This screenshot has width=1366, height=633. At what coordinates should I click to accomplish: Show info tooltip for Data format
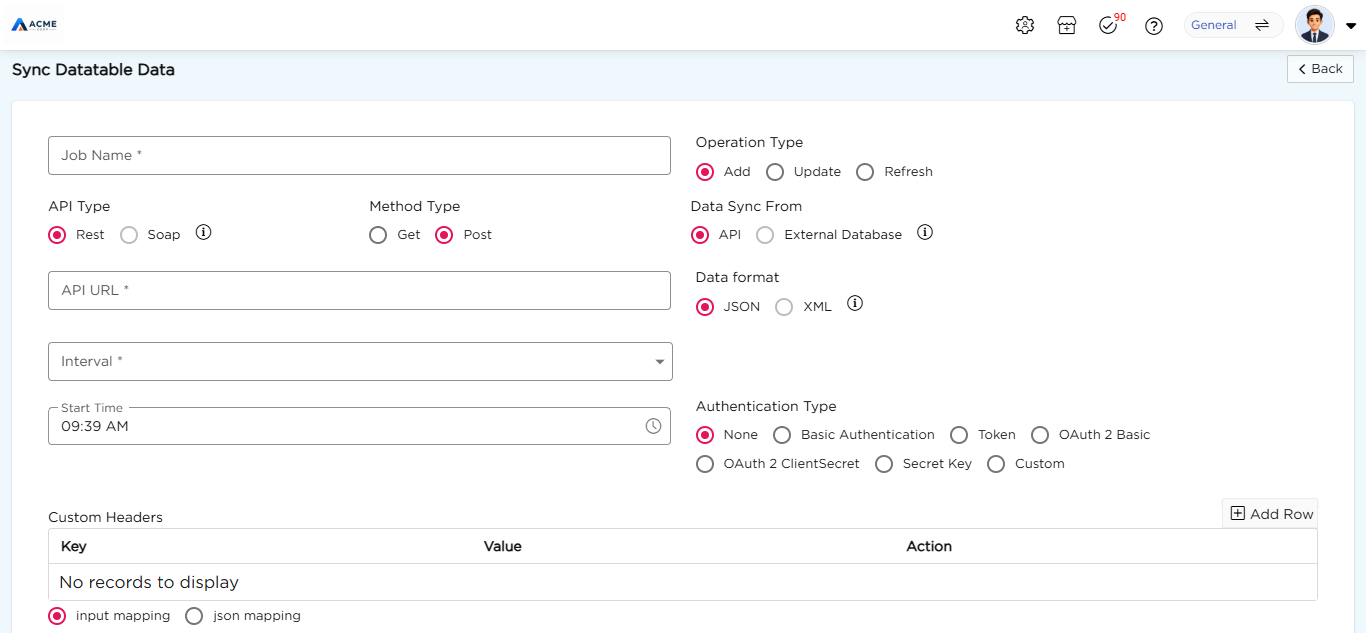855,303
